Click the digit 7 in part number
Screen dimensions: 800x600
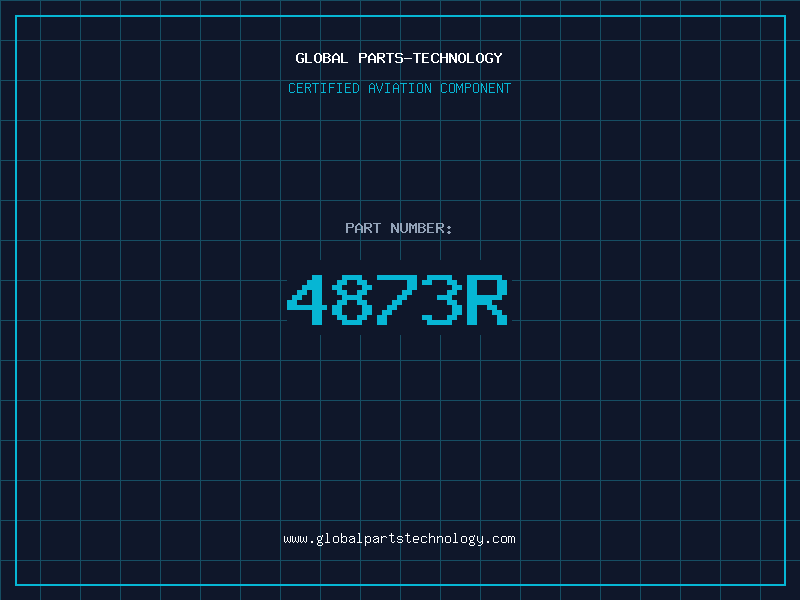point(398,300)
